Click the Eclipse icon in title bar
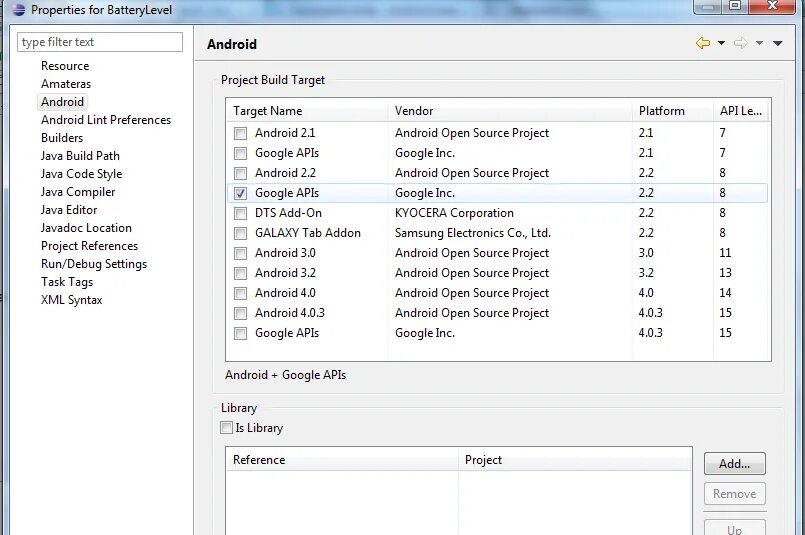Screen dimensions: 805x535 pos(18,9)
